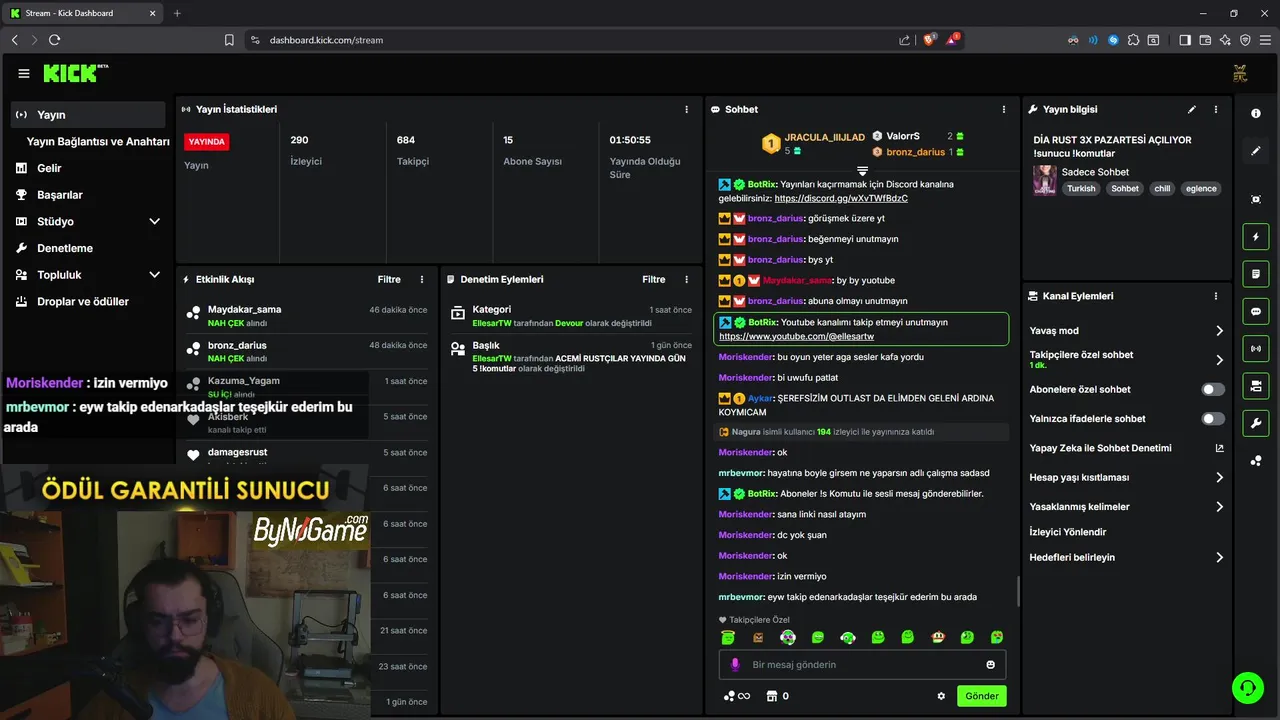Expand Hedefleri belirleyin option
The width and height of the screenshot is (1280, 720).
1126,557
